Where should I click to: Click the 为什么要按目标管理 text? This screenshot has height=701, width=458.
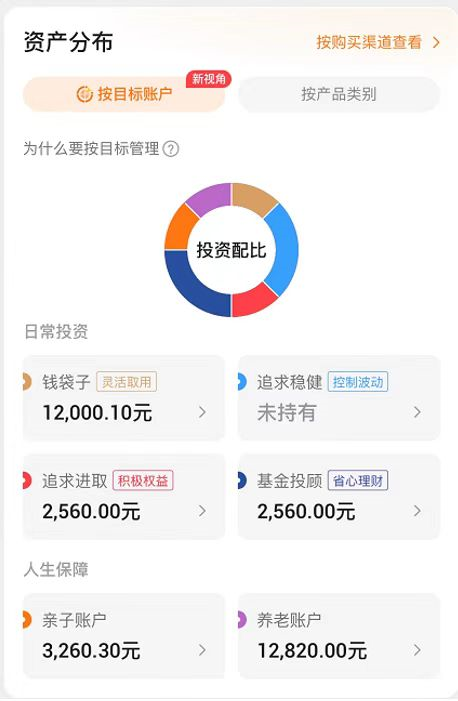point(91,148)
